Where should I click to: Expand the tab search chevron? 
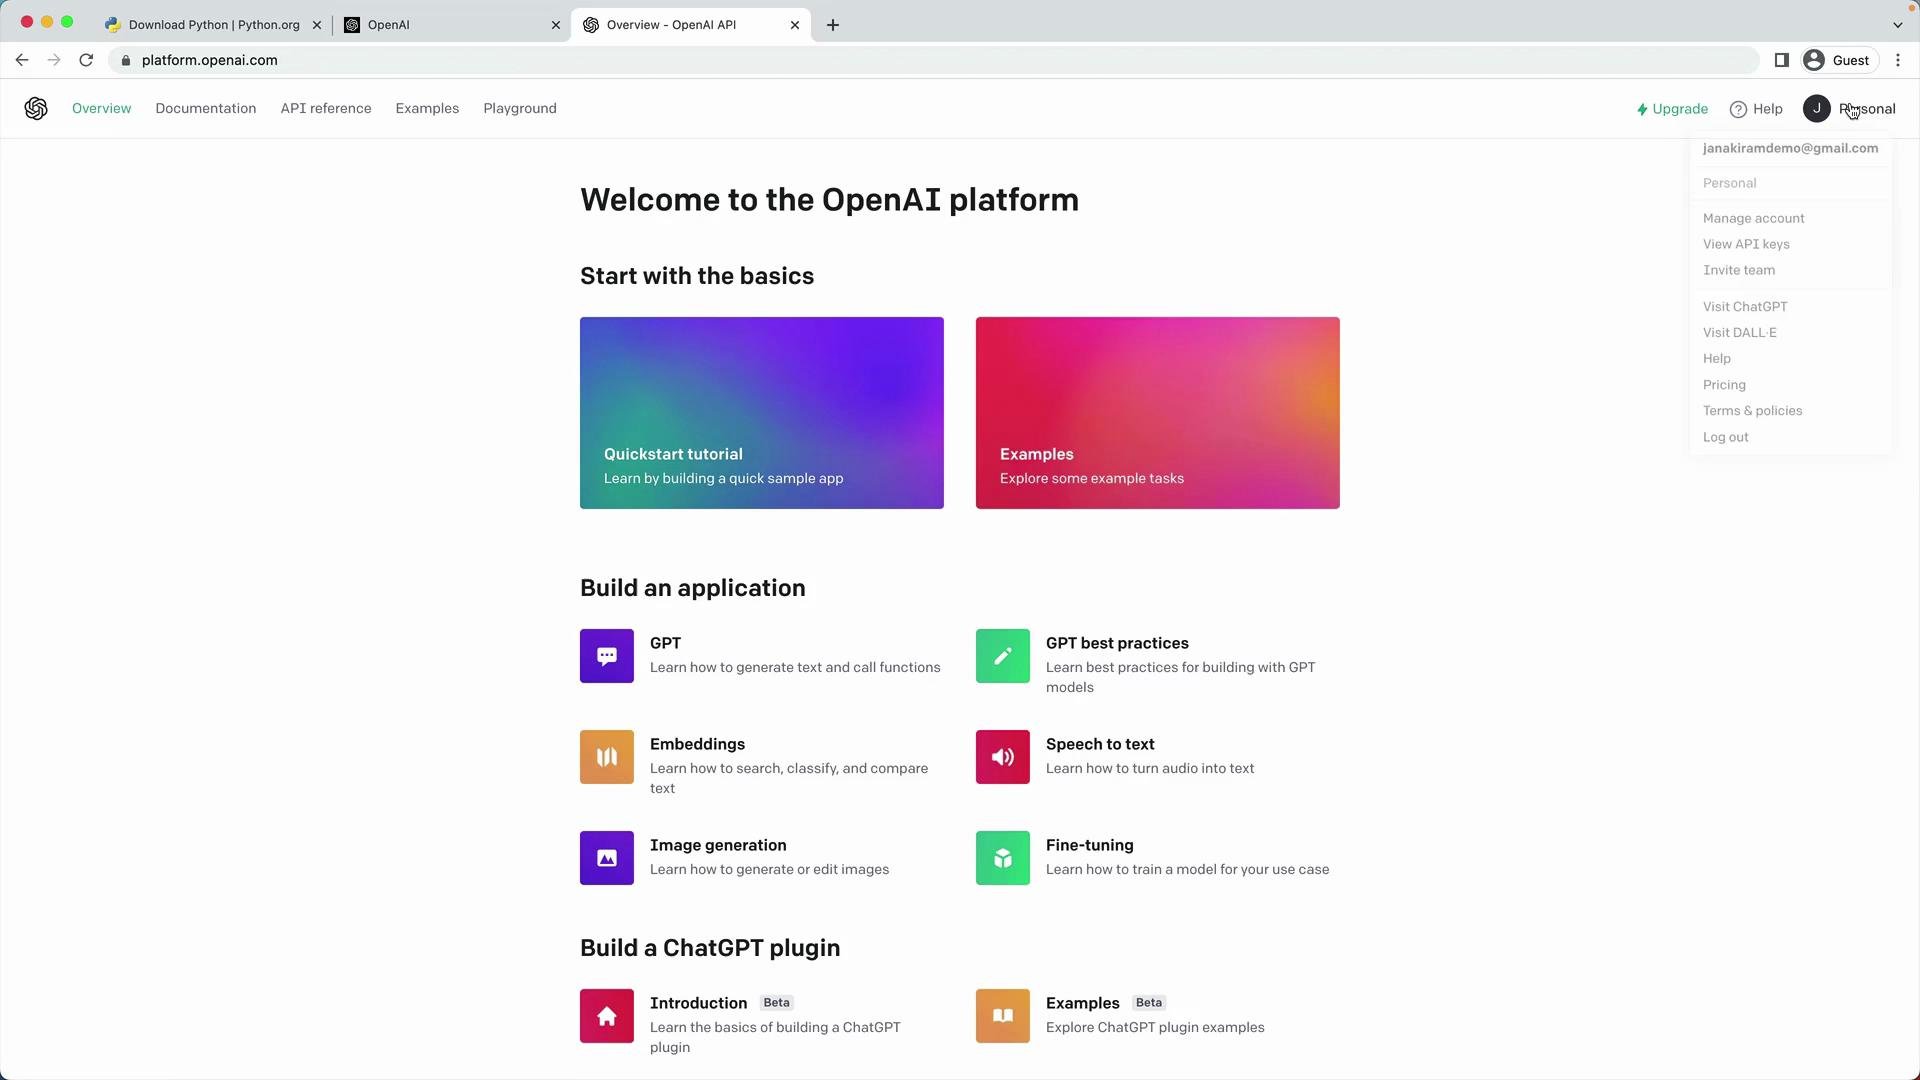click(1897, 25)
